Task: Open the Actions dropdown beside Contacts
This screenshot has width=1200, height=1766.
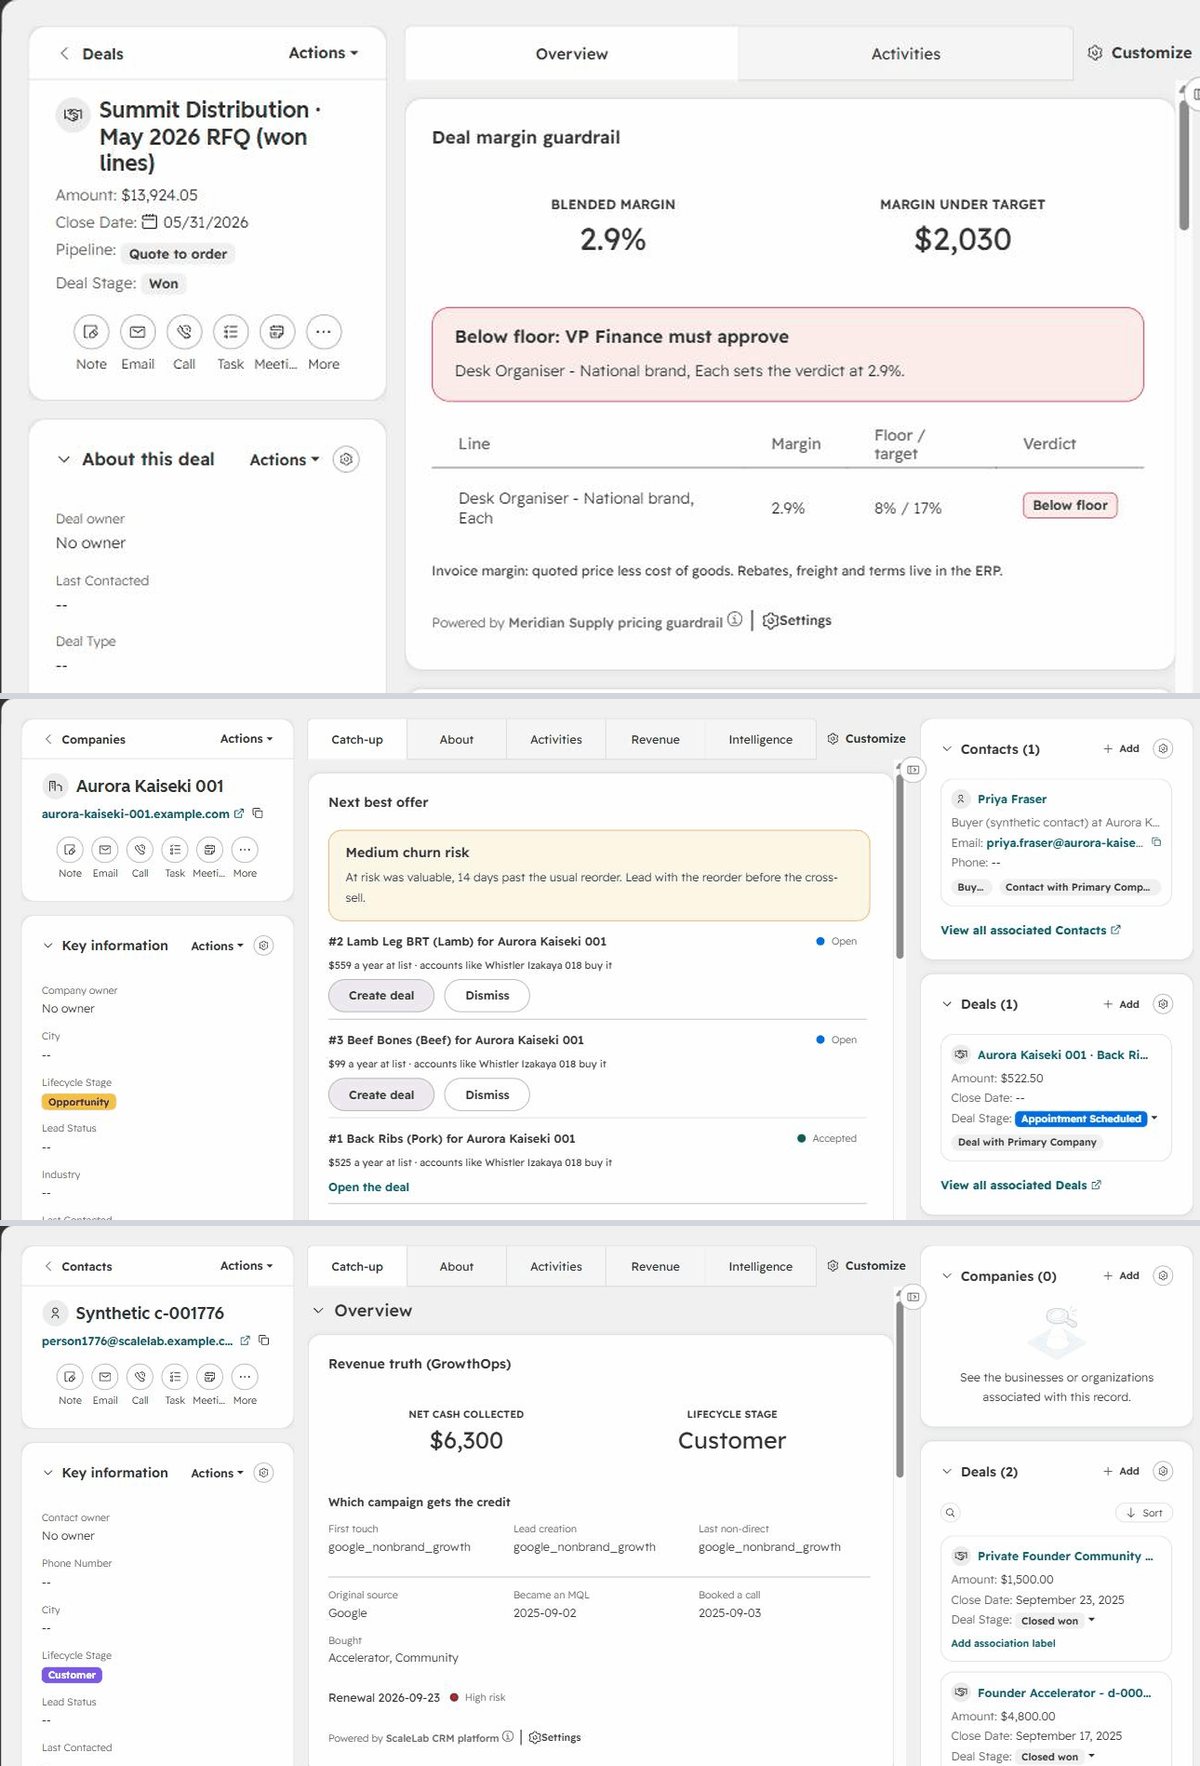Action: point(246,1266)
